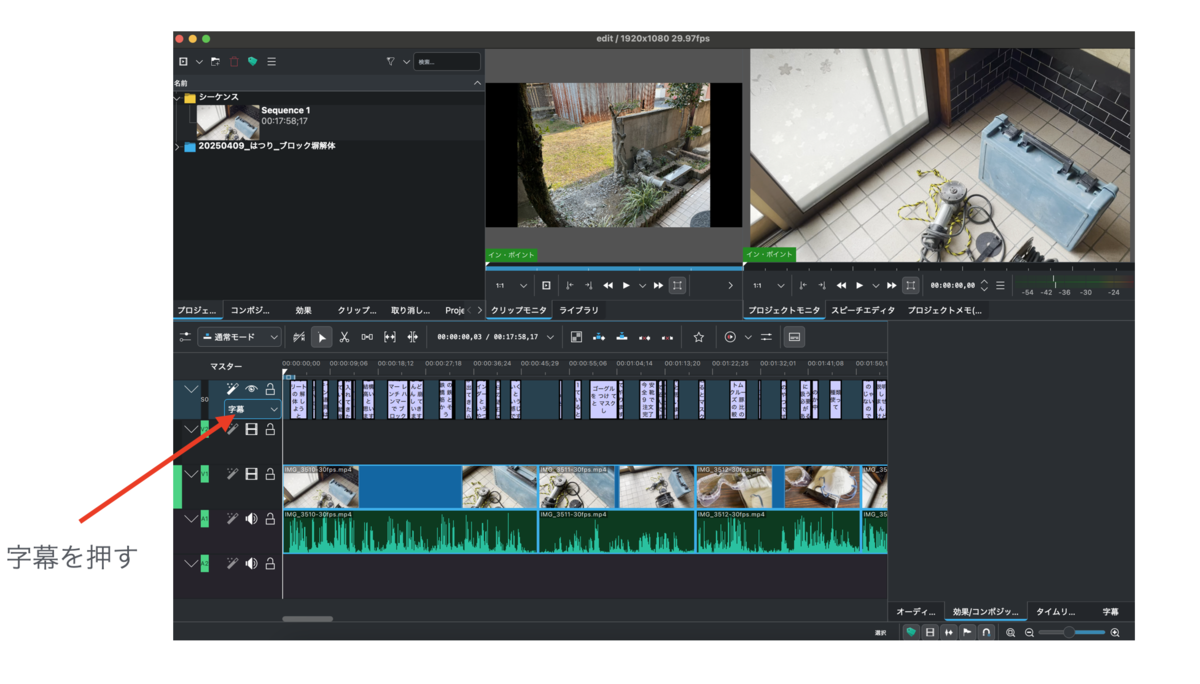Create a new folder in project bin

point(215,62)
